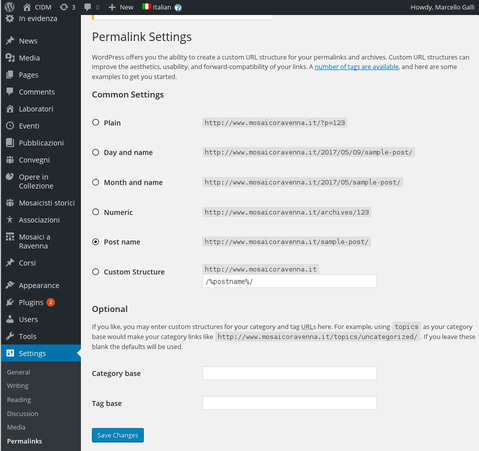Click the WordPress logo icon
479x451 pixels.
[10, 7]
